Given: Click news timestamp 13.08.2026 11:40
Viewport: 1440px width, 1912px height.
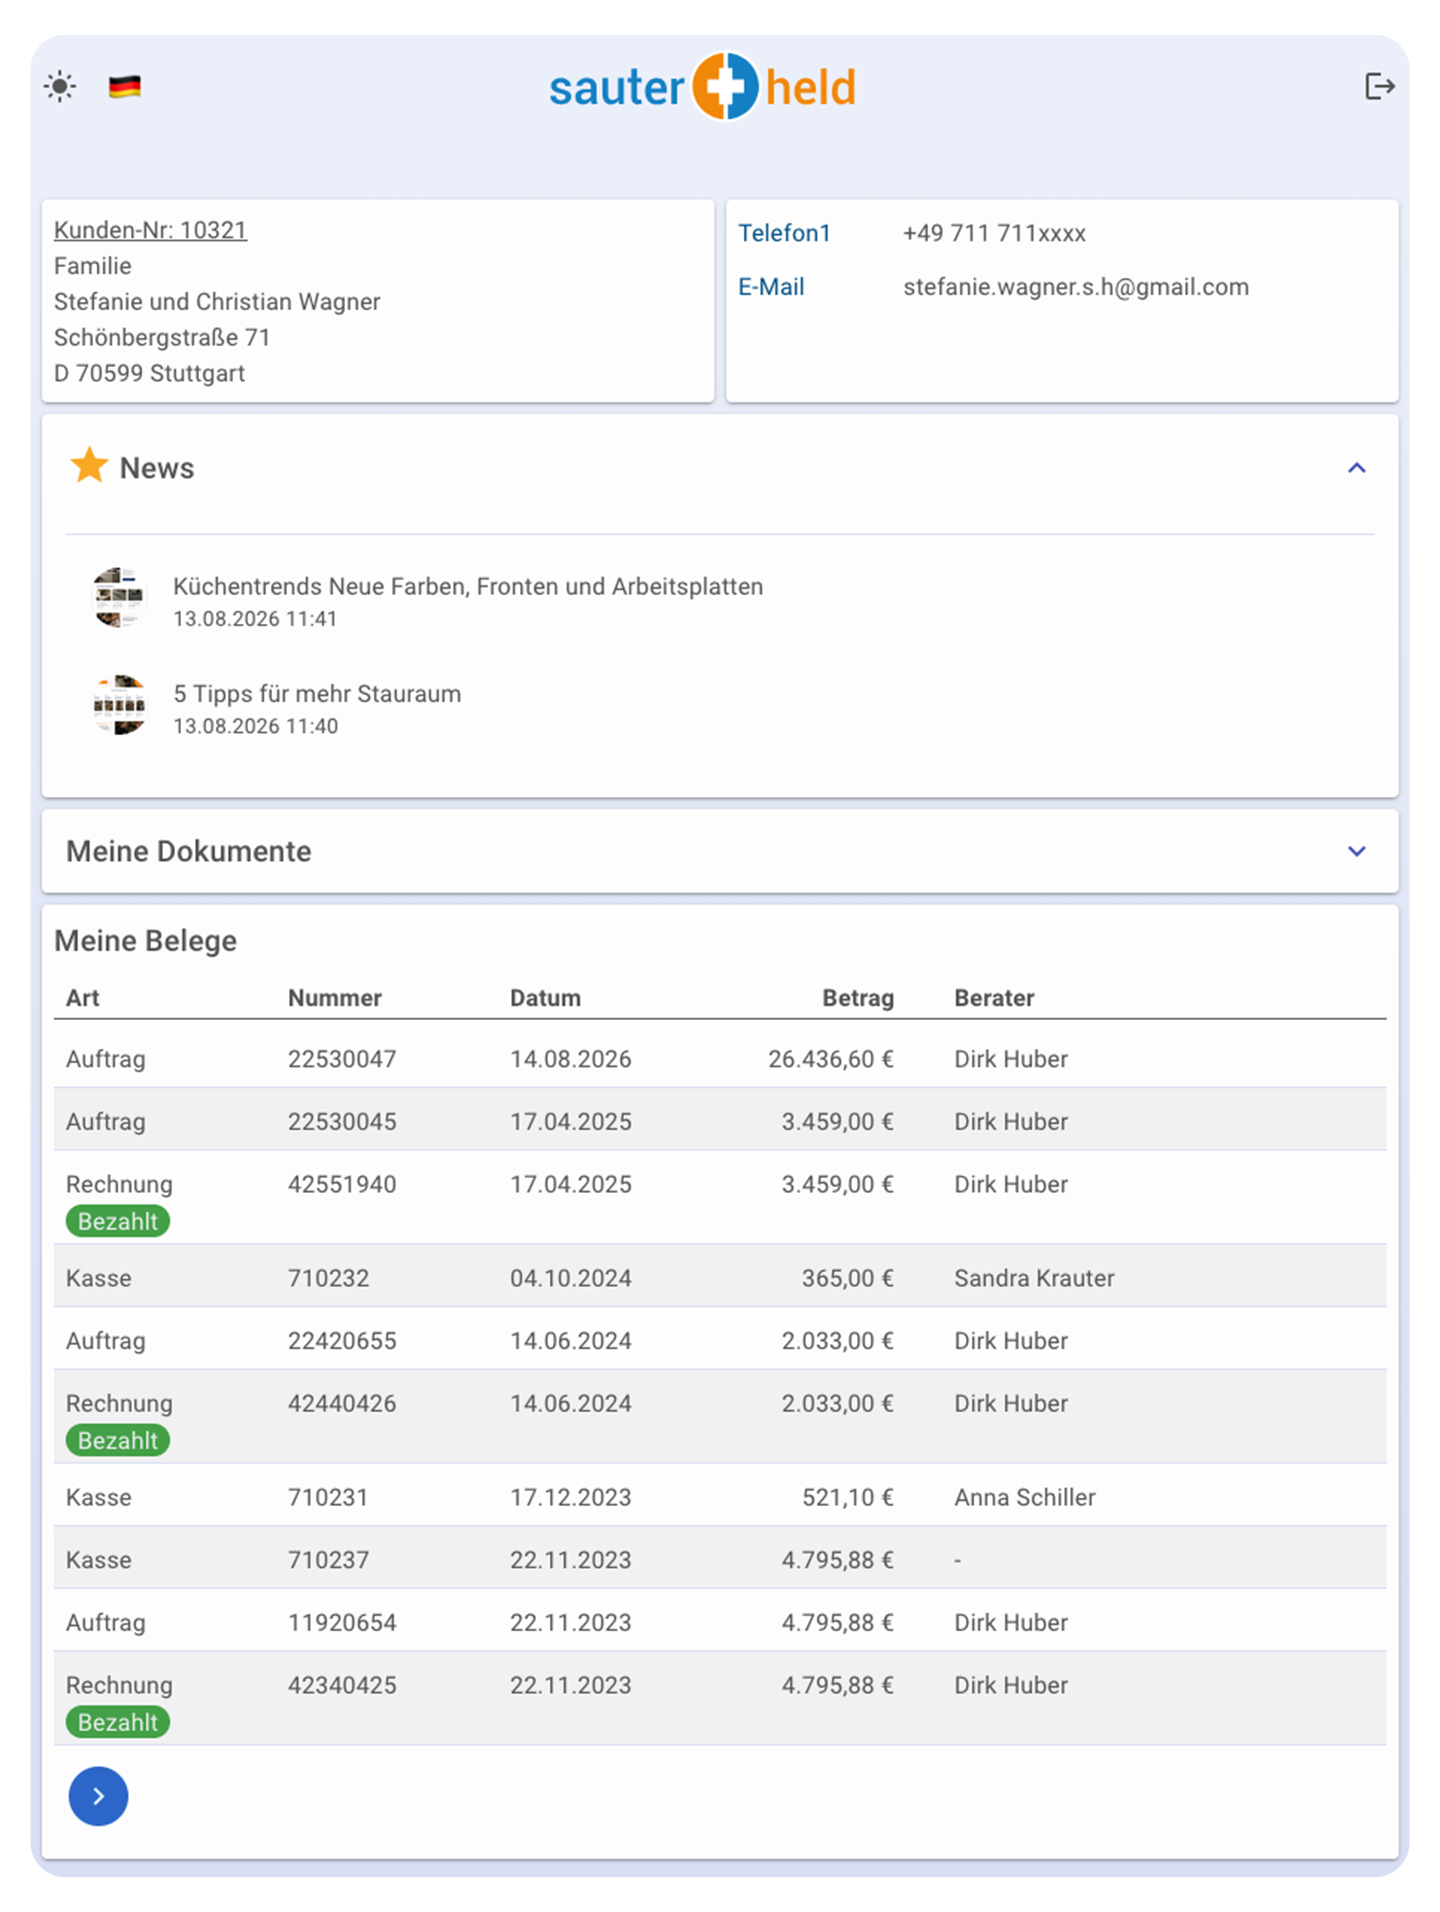Looking at the screenshot, I should pos(255,726).
